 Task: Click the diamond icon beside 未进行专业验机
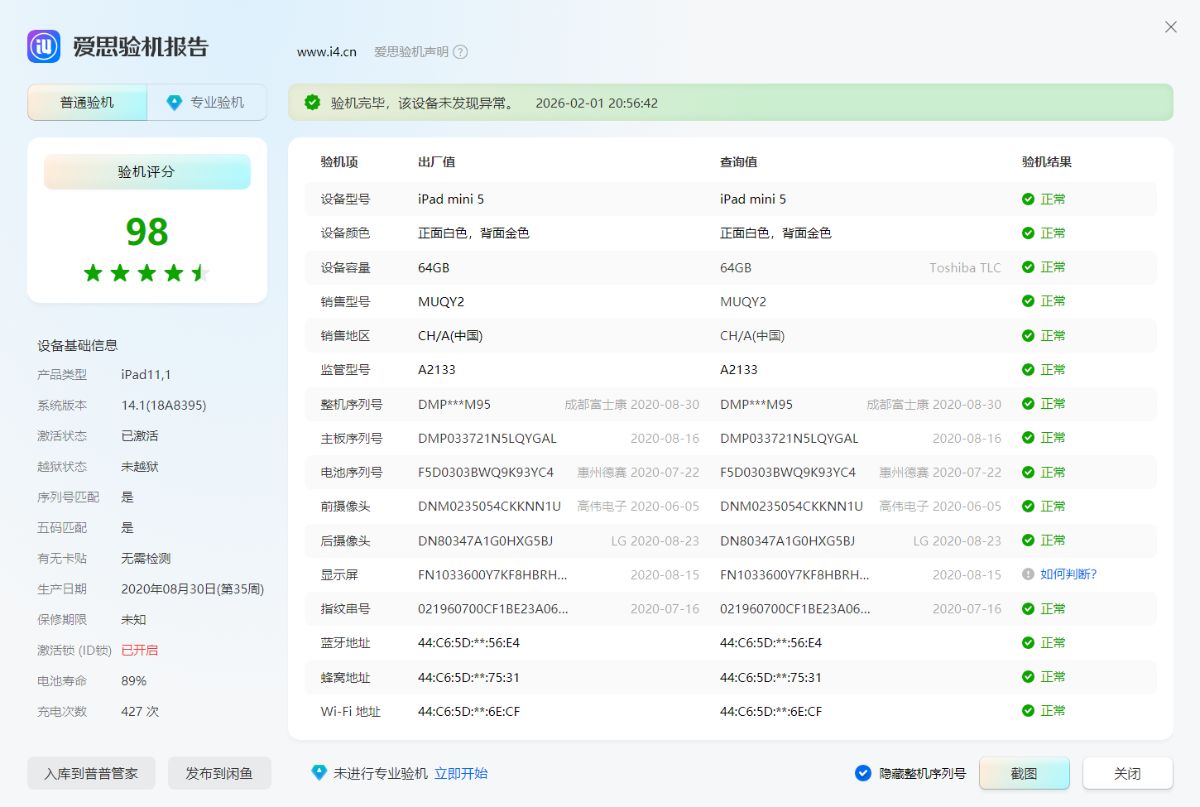tap(319, 773)
